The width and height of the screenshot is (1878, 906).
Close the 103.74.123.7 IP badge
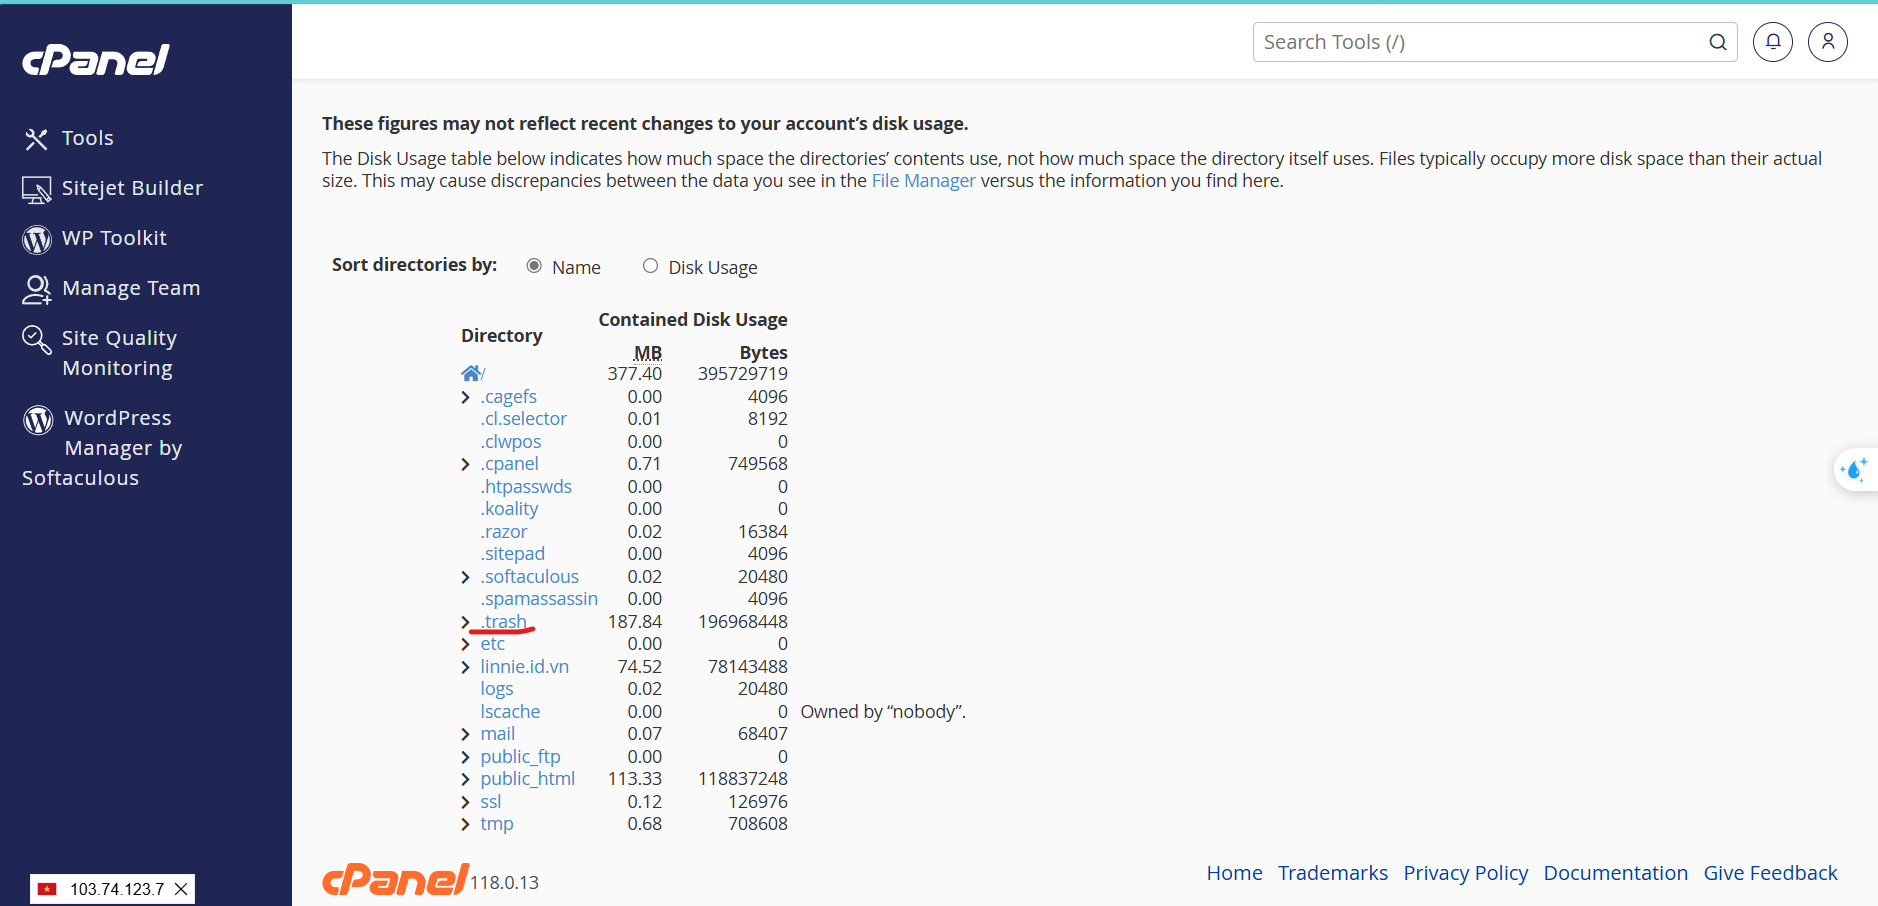click(181, 889)
